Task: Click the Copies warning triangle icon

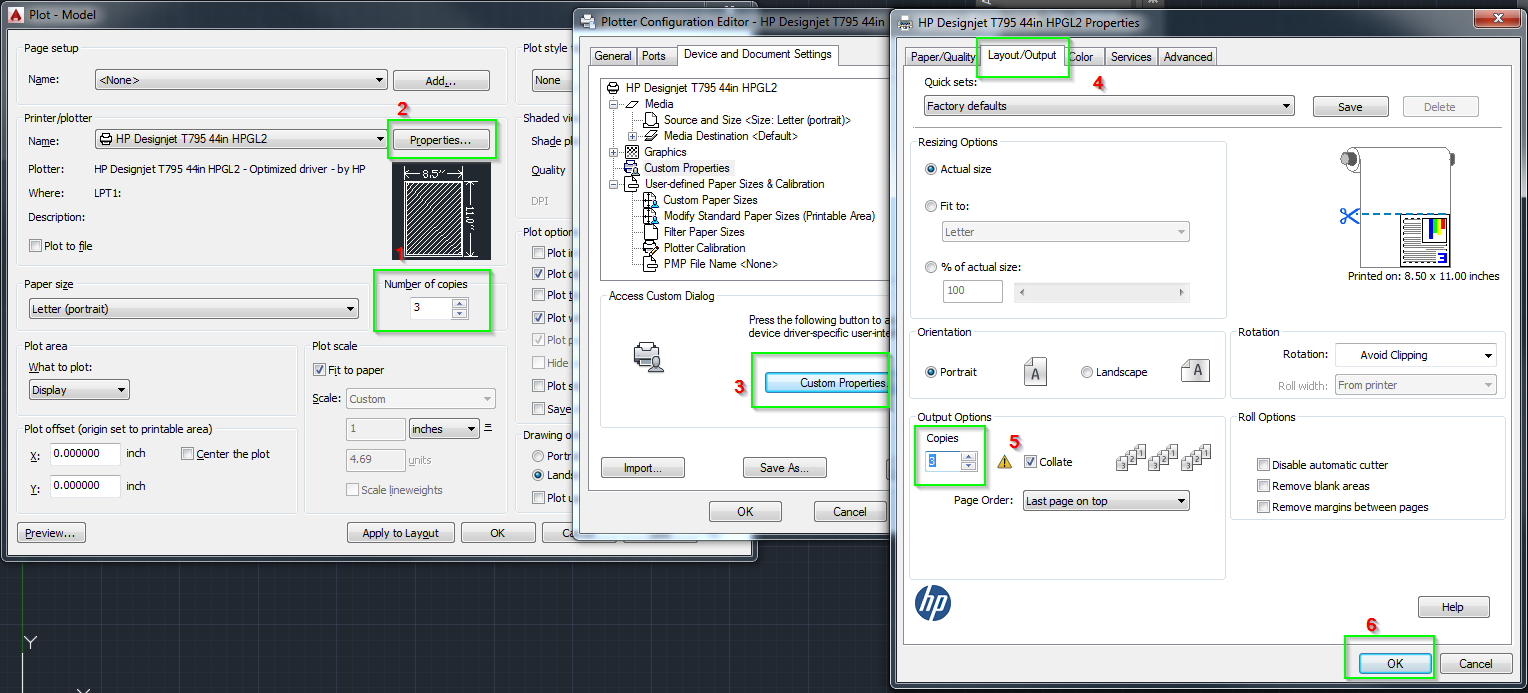Action: (1004, 462)
